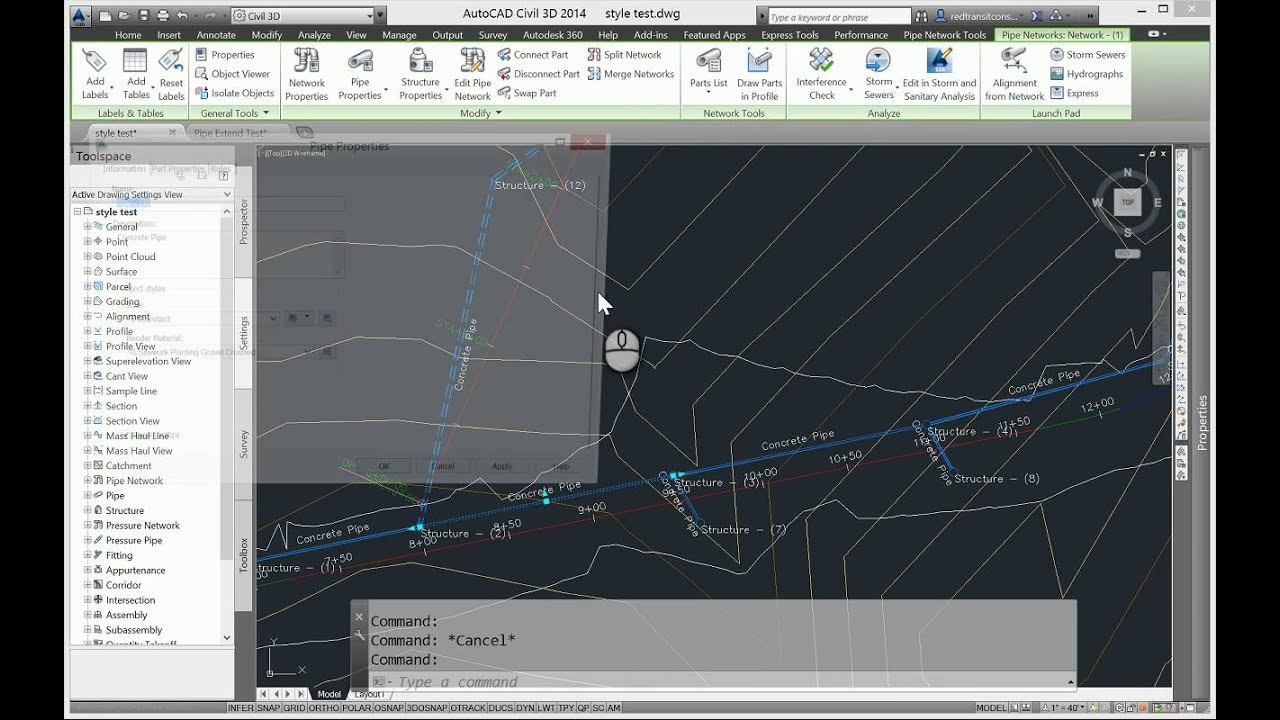Open Pipe Properties in ribbon
Image resolution: width=1280 pixels, height=720 pixels.
[x=360, y=73]
